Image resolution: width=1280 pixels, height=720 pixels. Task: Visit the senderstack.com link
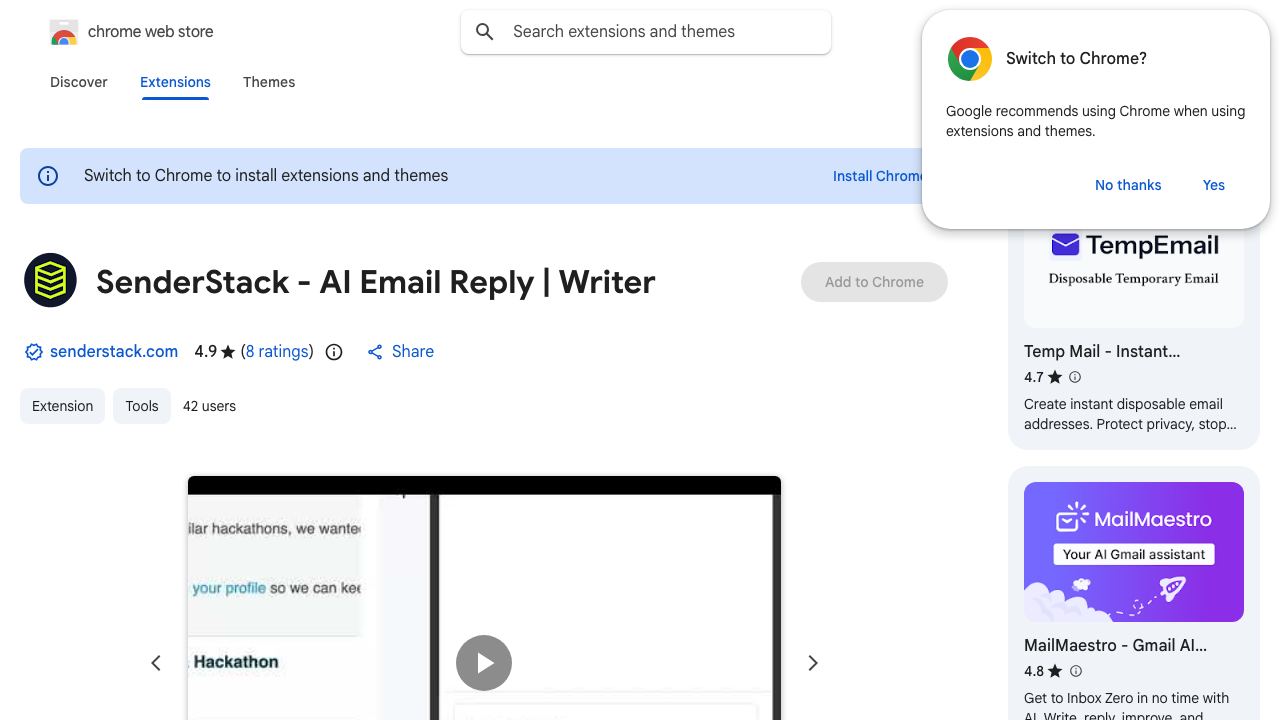[x=114, y=352]
